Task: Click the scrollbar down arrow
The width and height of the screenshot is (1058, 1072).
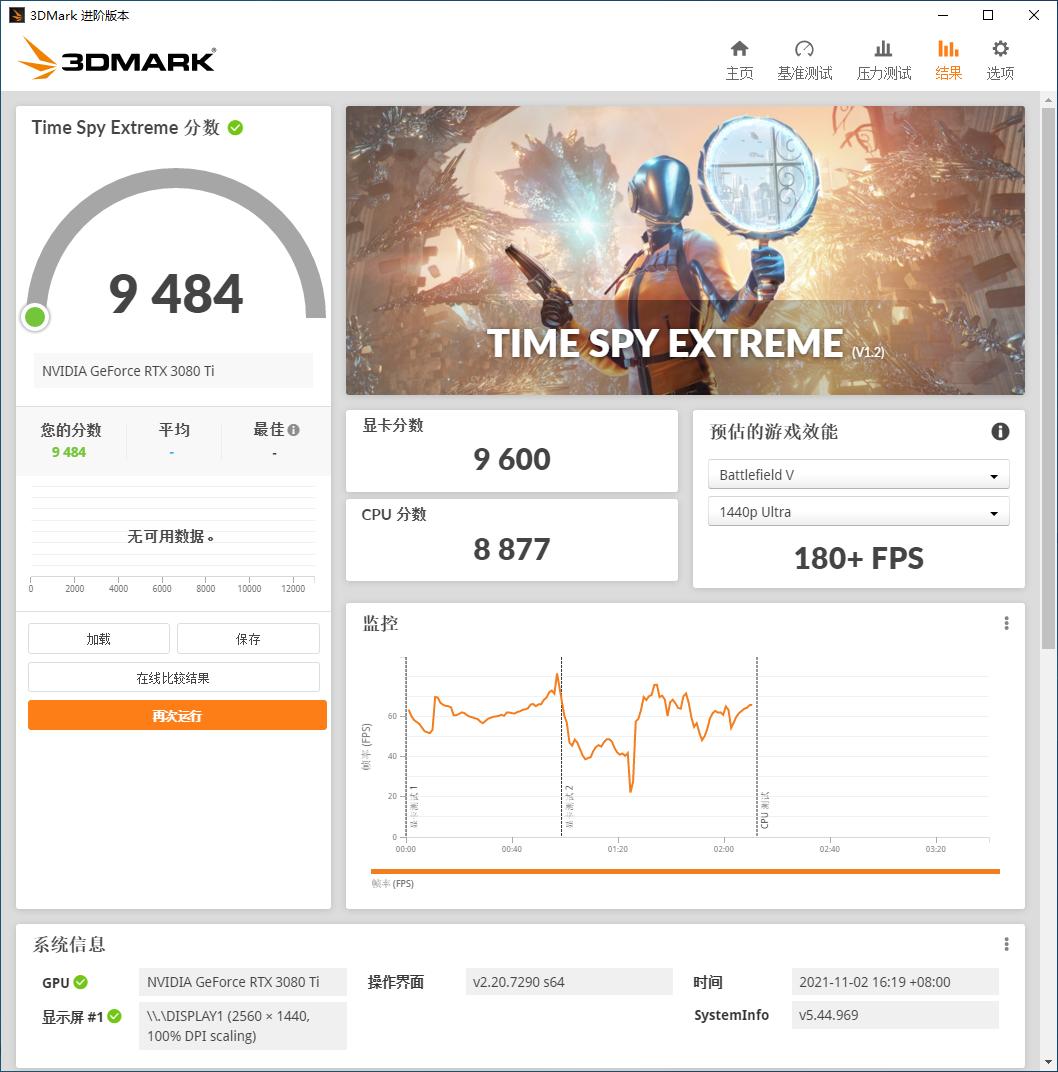Action: (1048, 1062)
